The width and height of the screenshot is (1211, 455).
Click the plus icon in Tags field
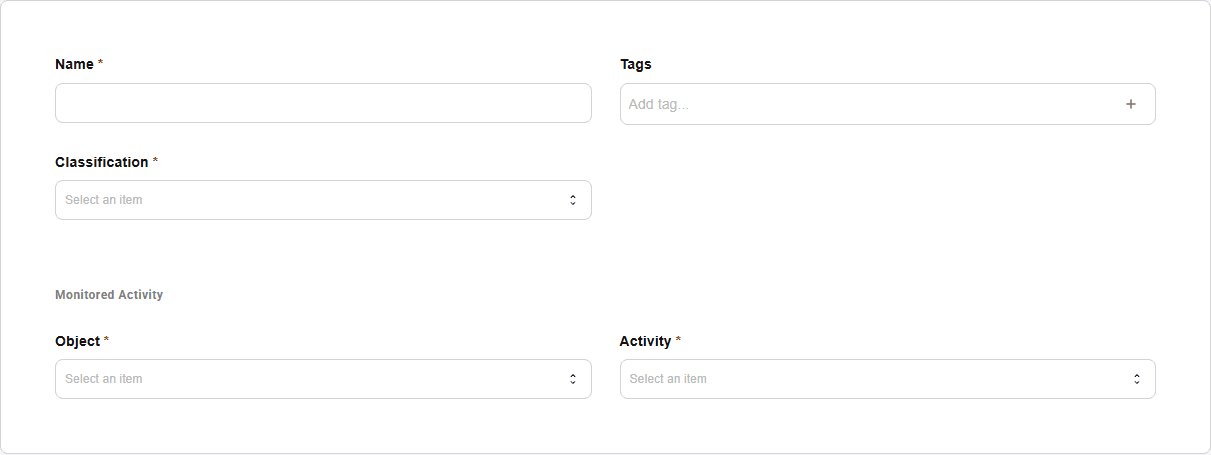(1131, 104)
